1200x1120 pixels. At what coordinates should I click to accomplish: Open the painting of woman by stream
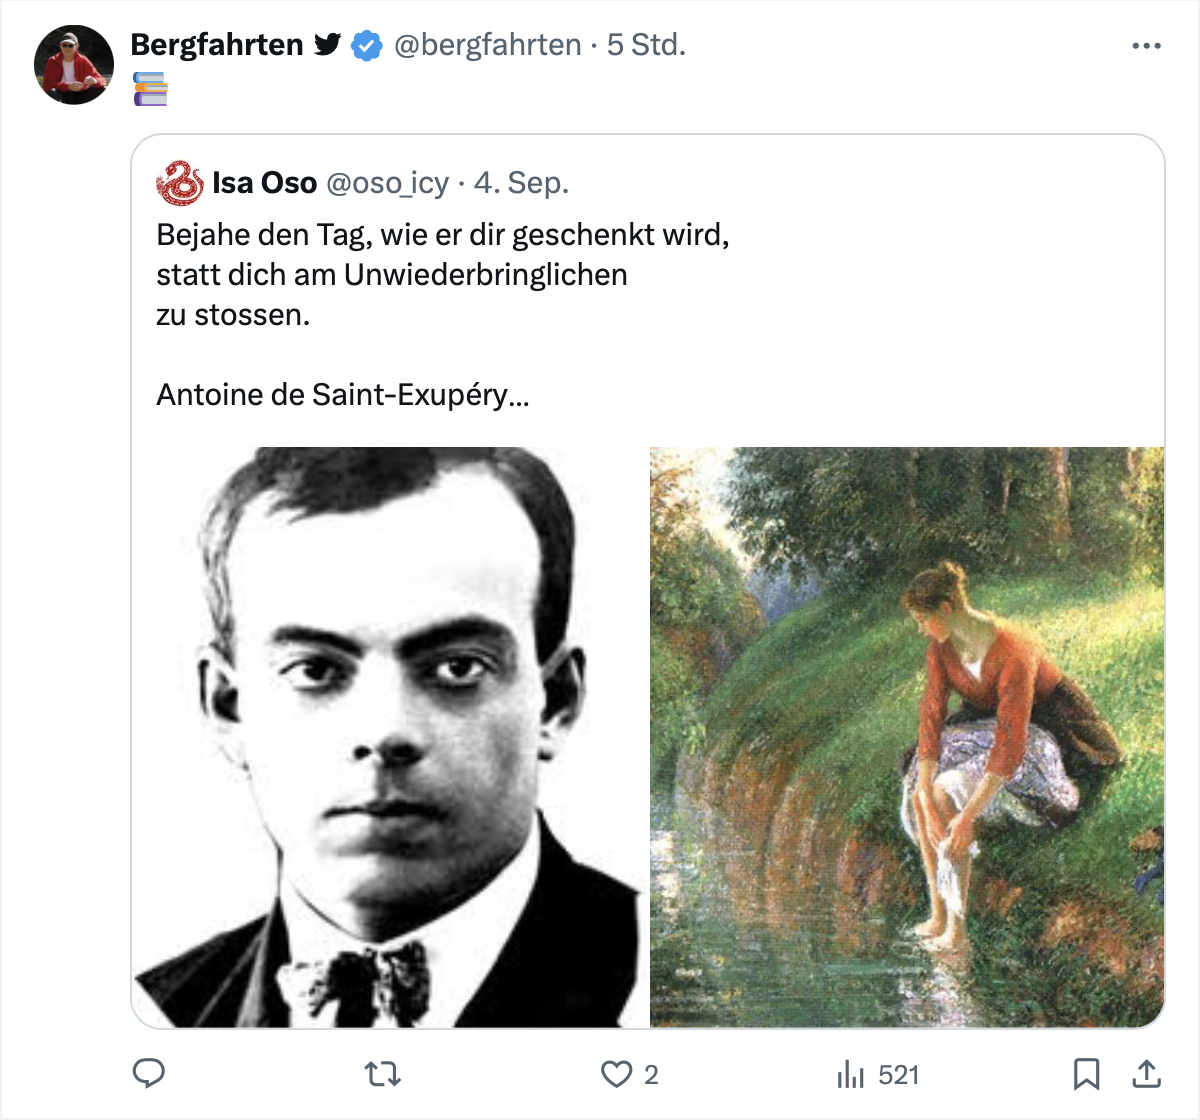click(907, 737)
